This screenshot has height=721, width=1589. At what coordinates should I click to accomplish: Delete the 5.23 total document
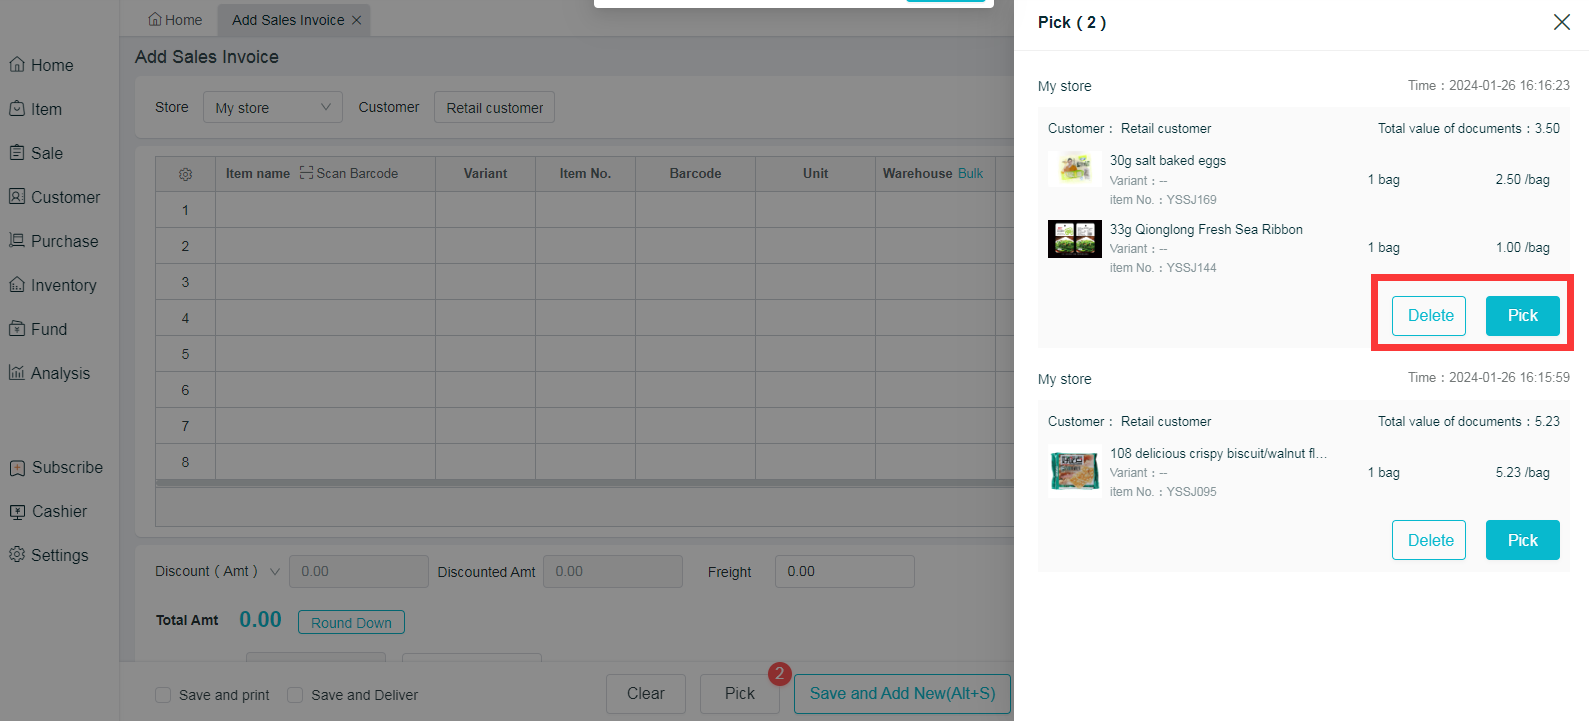coord(1428,540)
